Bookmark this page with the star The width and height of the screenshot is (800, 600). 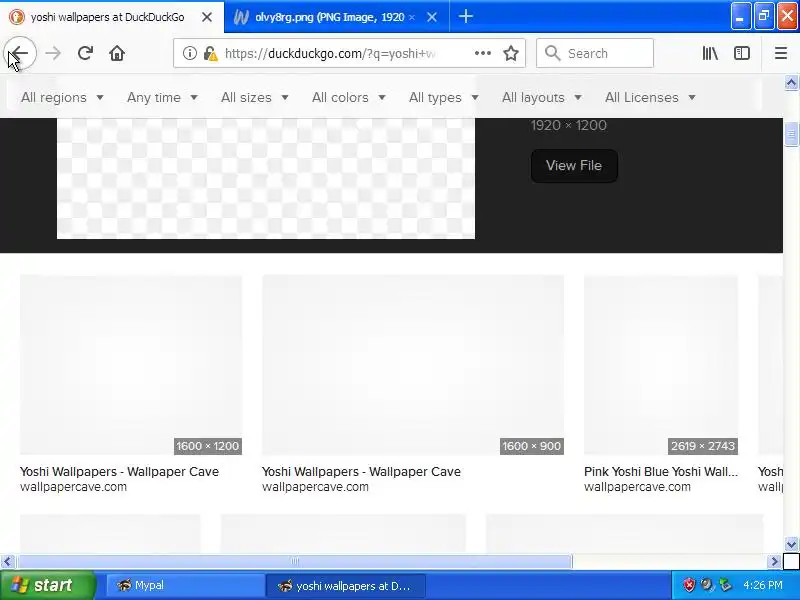(x=511, y=53)
